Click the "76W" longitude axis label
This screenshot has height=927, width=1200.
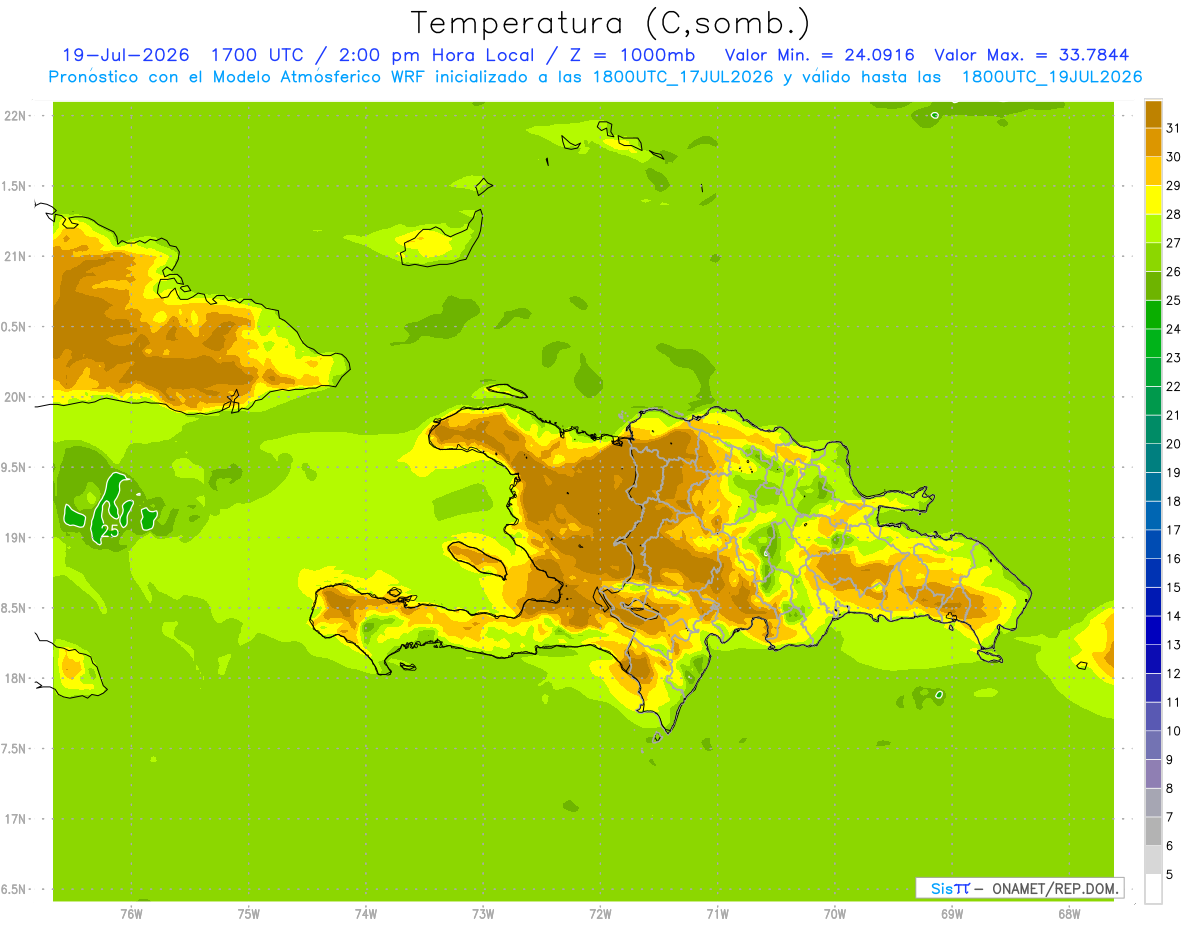point(131,913)
